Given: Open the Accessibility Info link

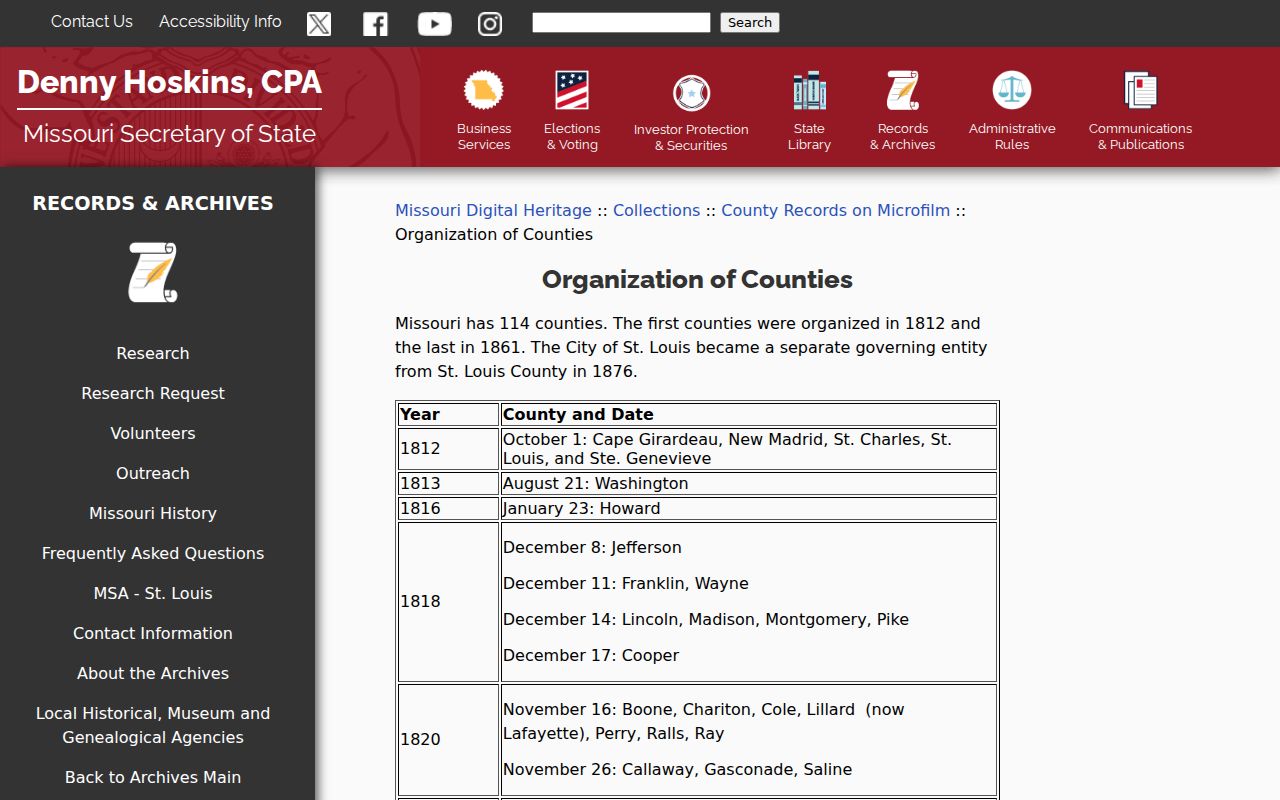Looking at the screenshot, I should (220, 21).
